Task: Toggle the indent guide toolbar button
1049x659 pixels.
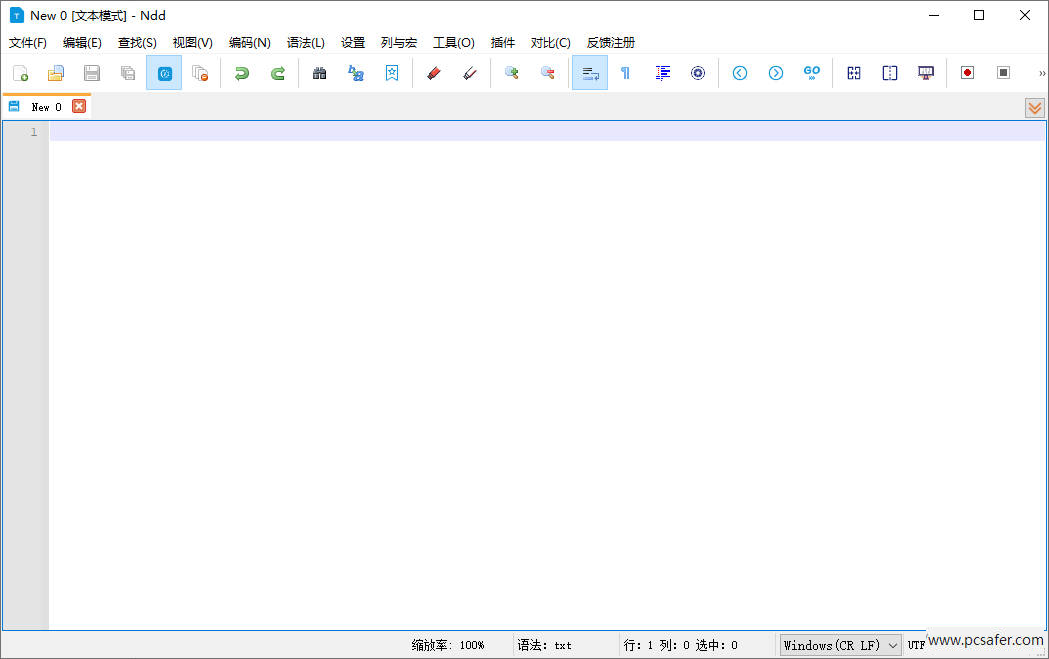Action: pos(662,73)
